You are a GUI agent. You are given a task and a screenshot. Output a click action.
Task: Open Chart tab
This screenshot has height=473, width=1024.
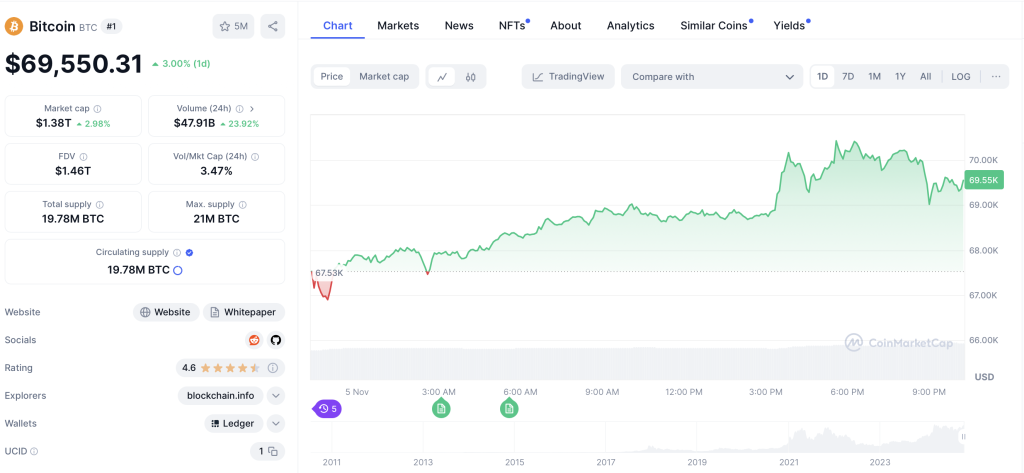coord(338,25)
